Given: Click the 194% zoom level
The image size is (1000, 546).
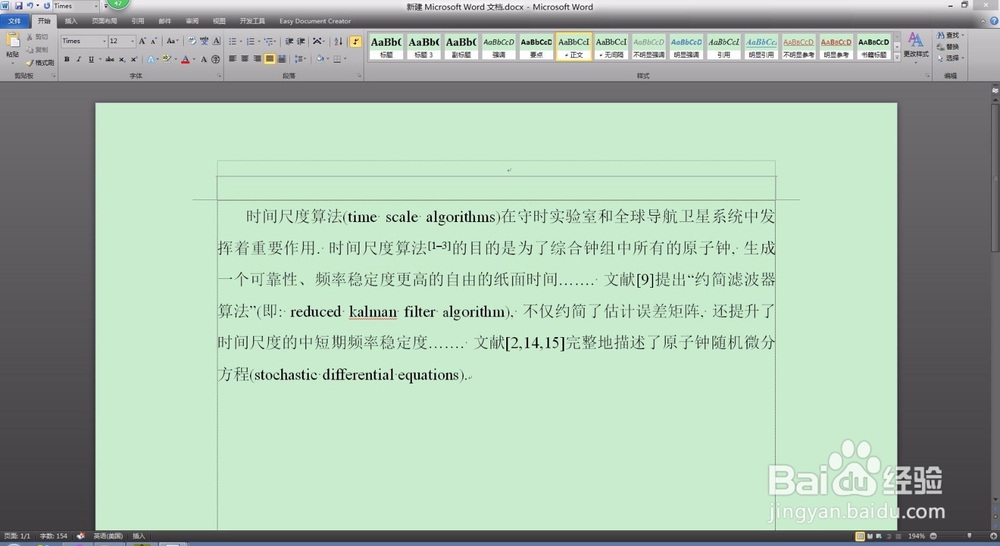Looking at the screenshot, I should click(x=916, y=536).
